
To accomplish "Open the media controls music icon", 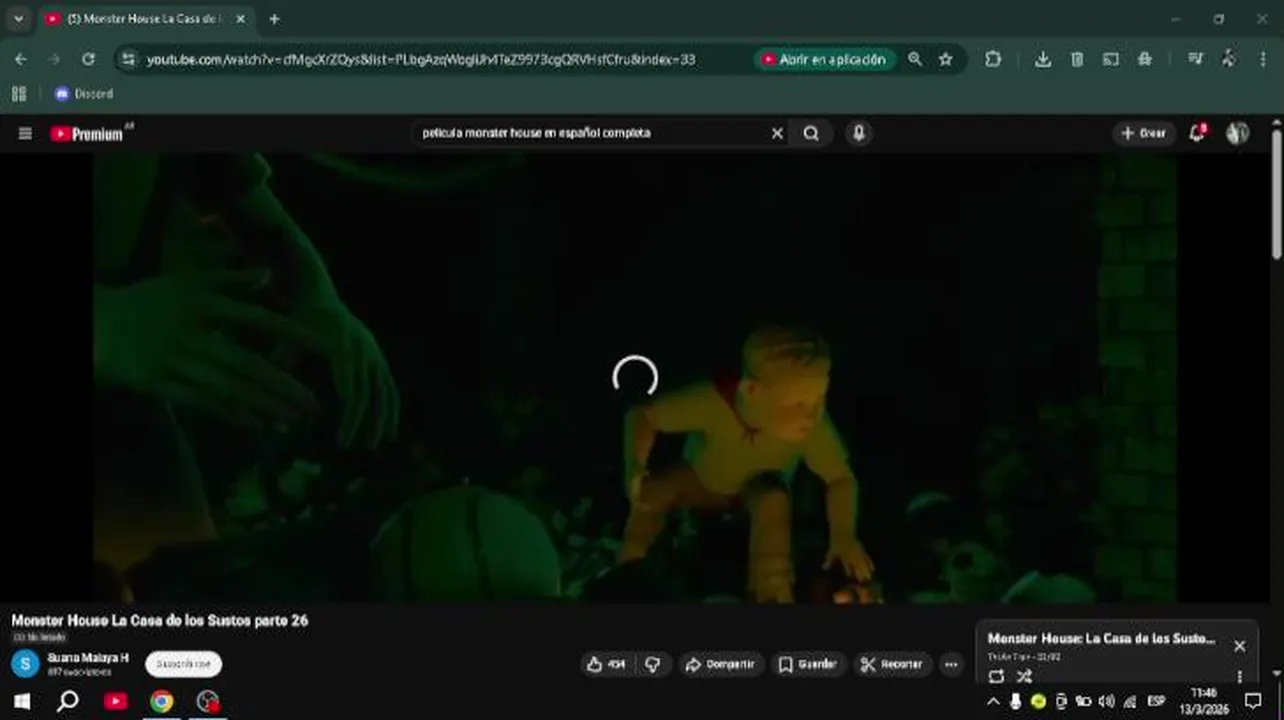I will pyautogui.click(x=1195, y=59).
